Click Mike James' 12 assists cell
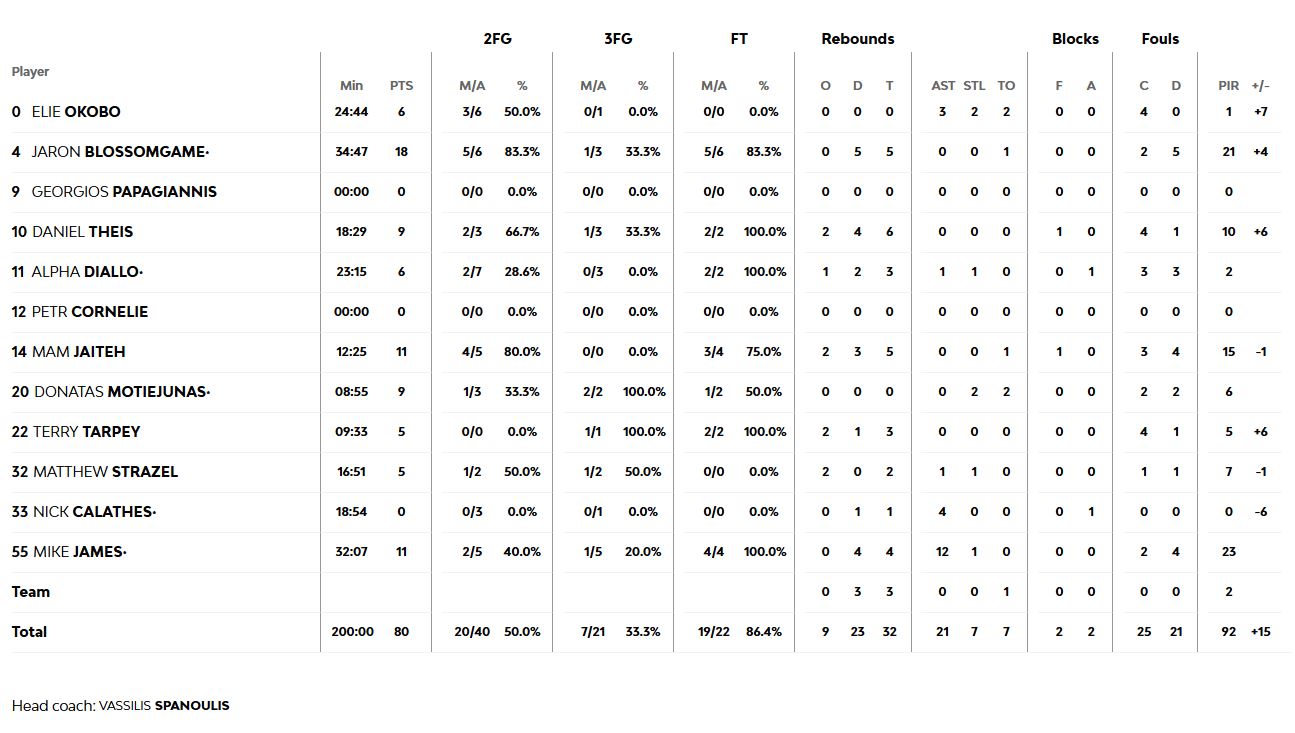Image resolution: width=1295 pixels, height=733 pixels. 942,552
